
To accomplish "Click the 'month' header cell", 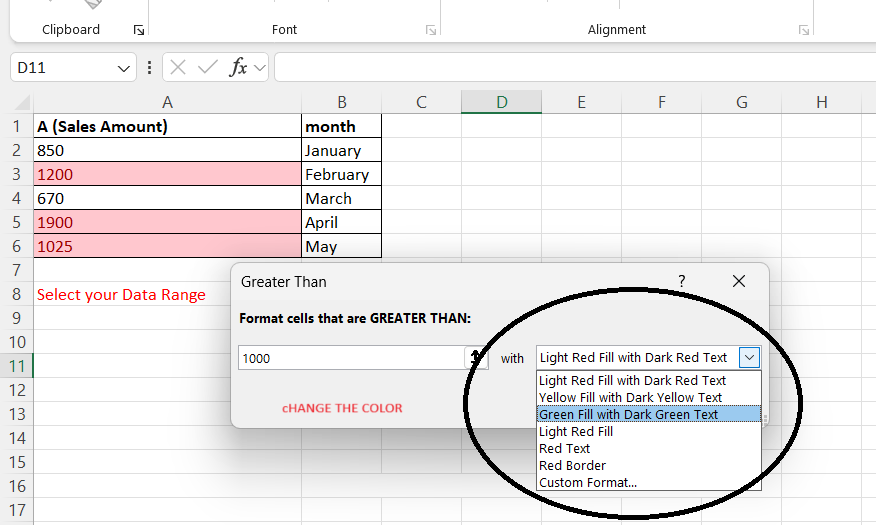I will point(341,126).
